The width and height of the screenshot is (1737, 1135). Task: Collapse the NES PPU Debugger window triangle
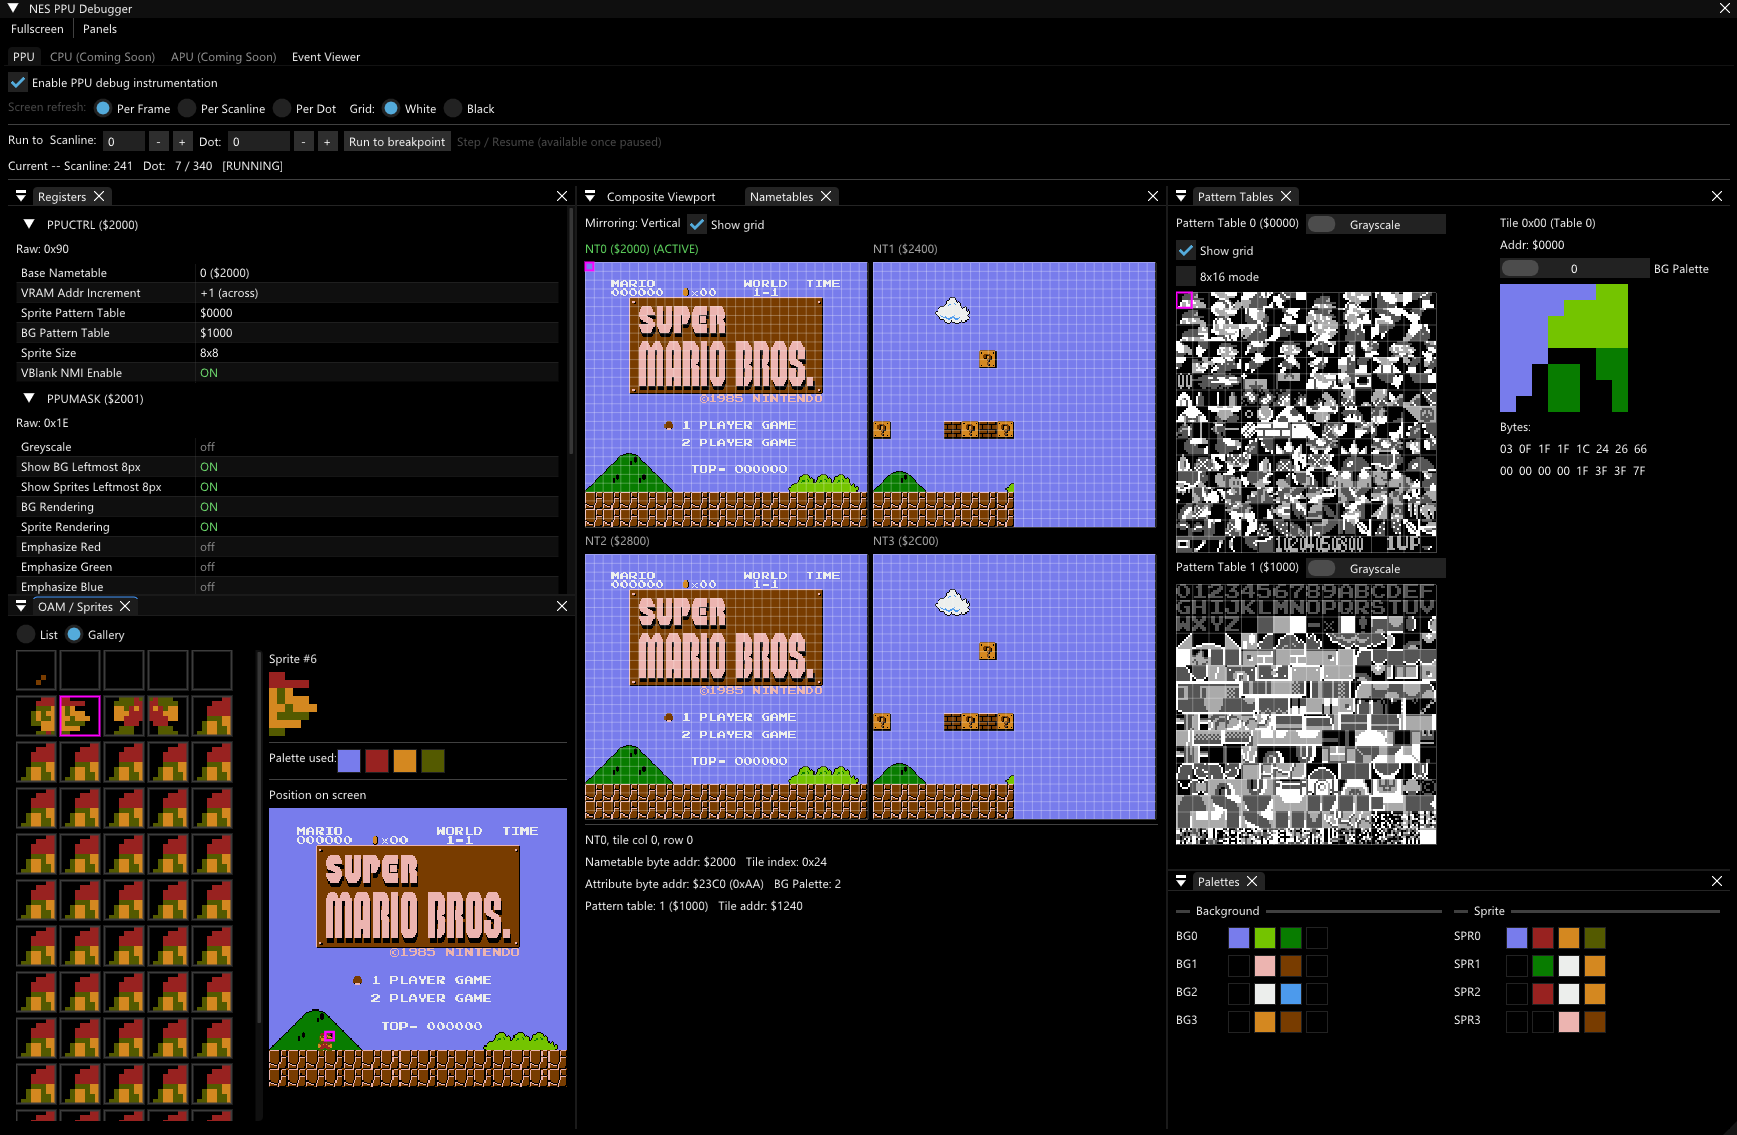coord(13,8)
